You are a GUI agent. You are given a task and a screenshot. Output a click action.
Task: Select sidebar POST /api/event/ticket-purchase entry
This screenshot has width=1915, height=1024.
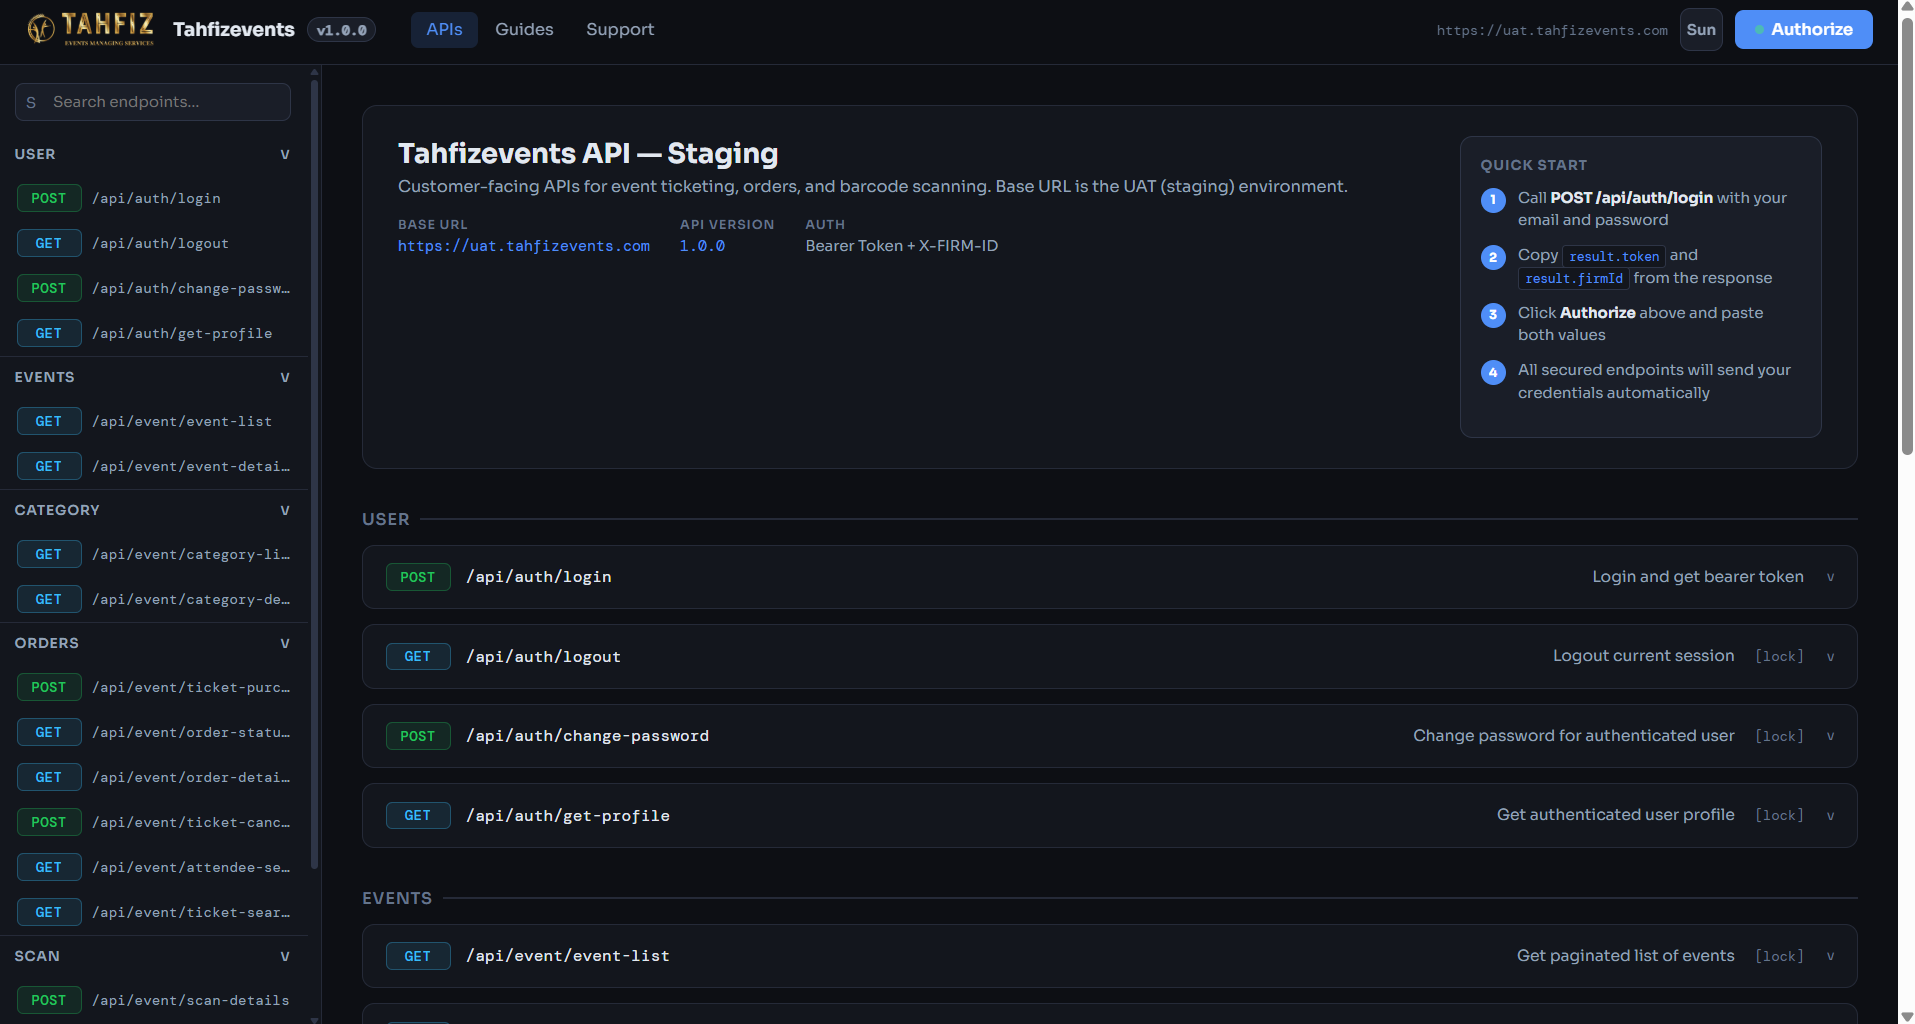point(153,687)
